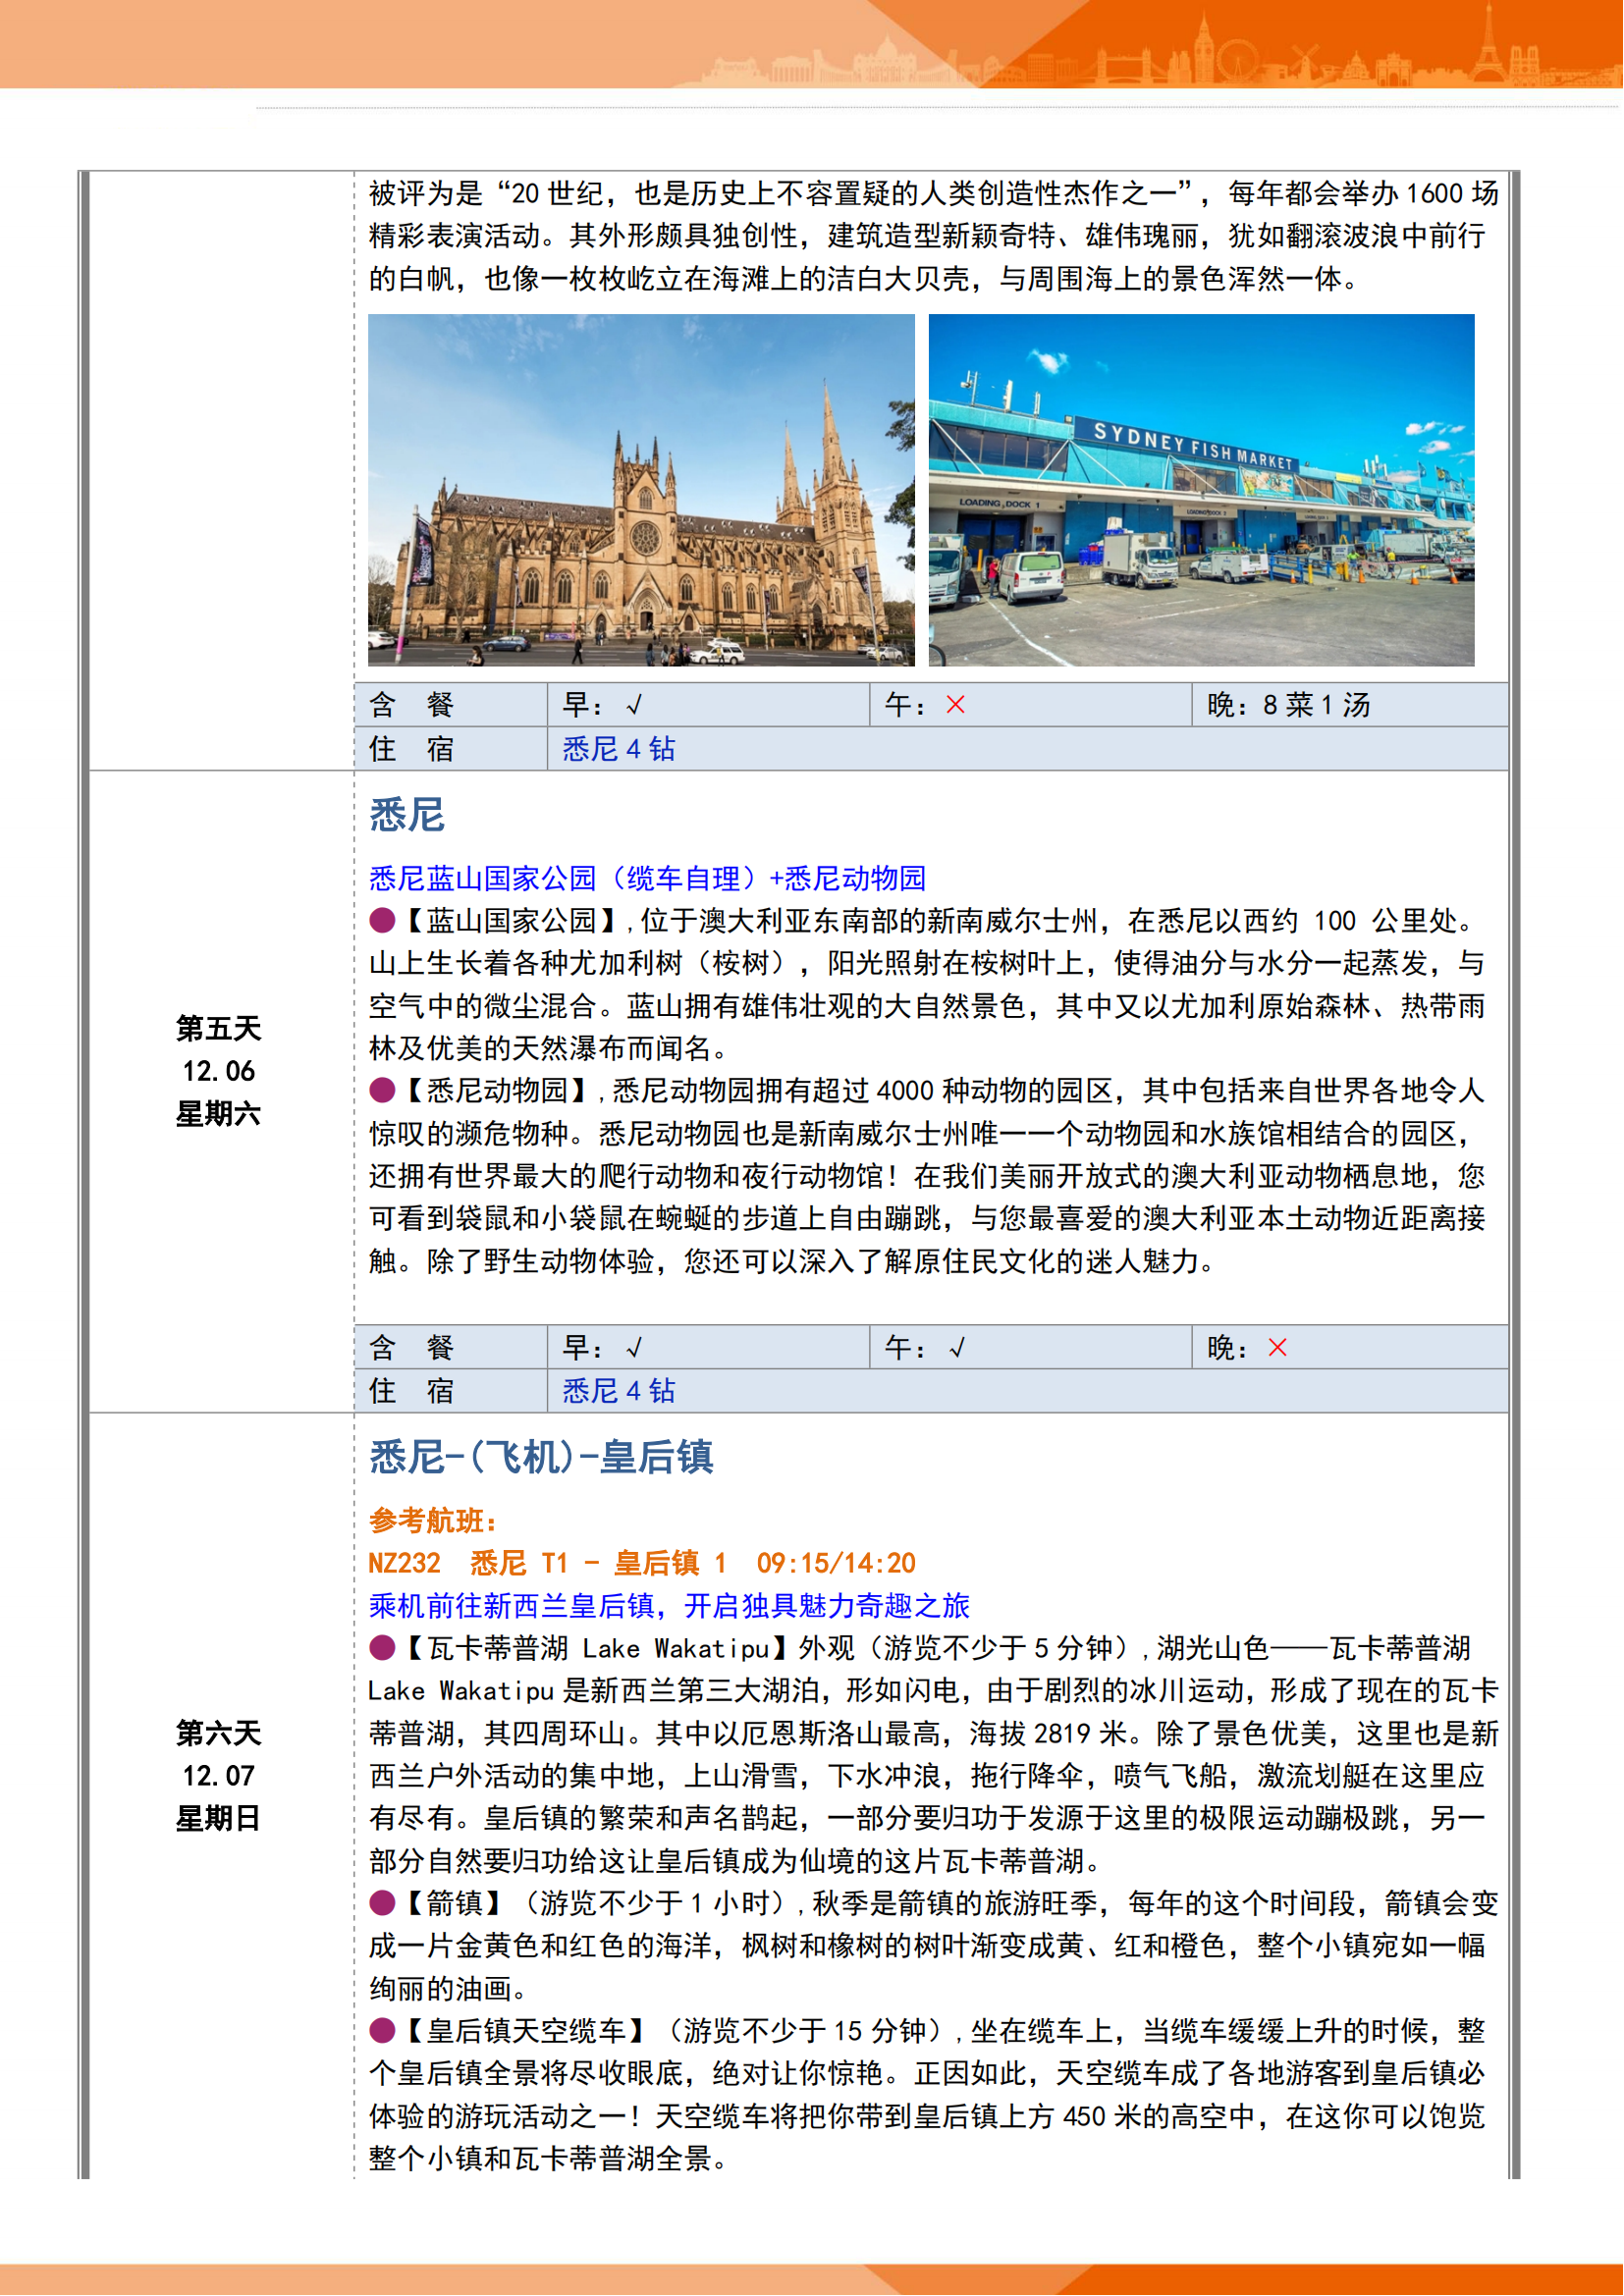
Task: Click the red X after 午 below the photos
Action: pyautogui.click(x=956, y=705)
